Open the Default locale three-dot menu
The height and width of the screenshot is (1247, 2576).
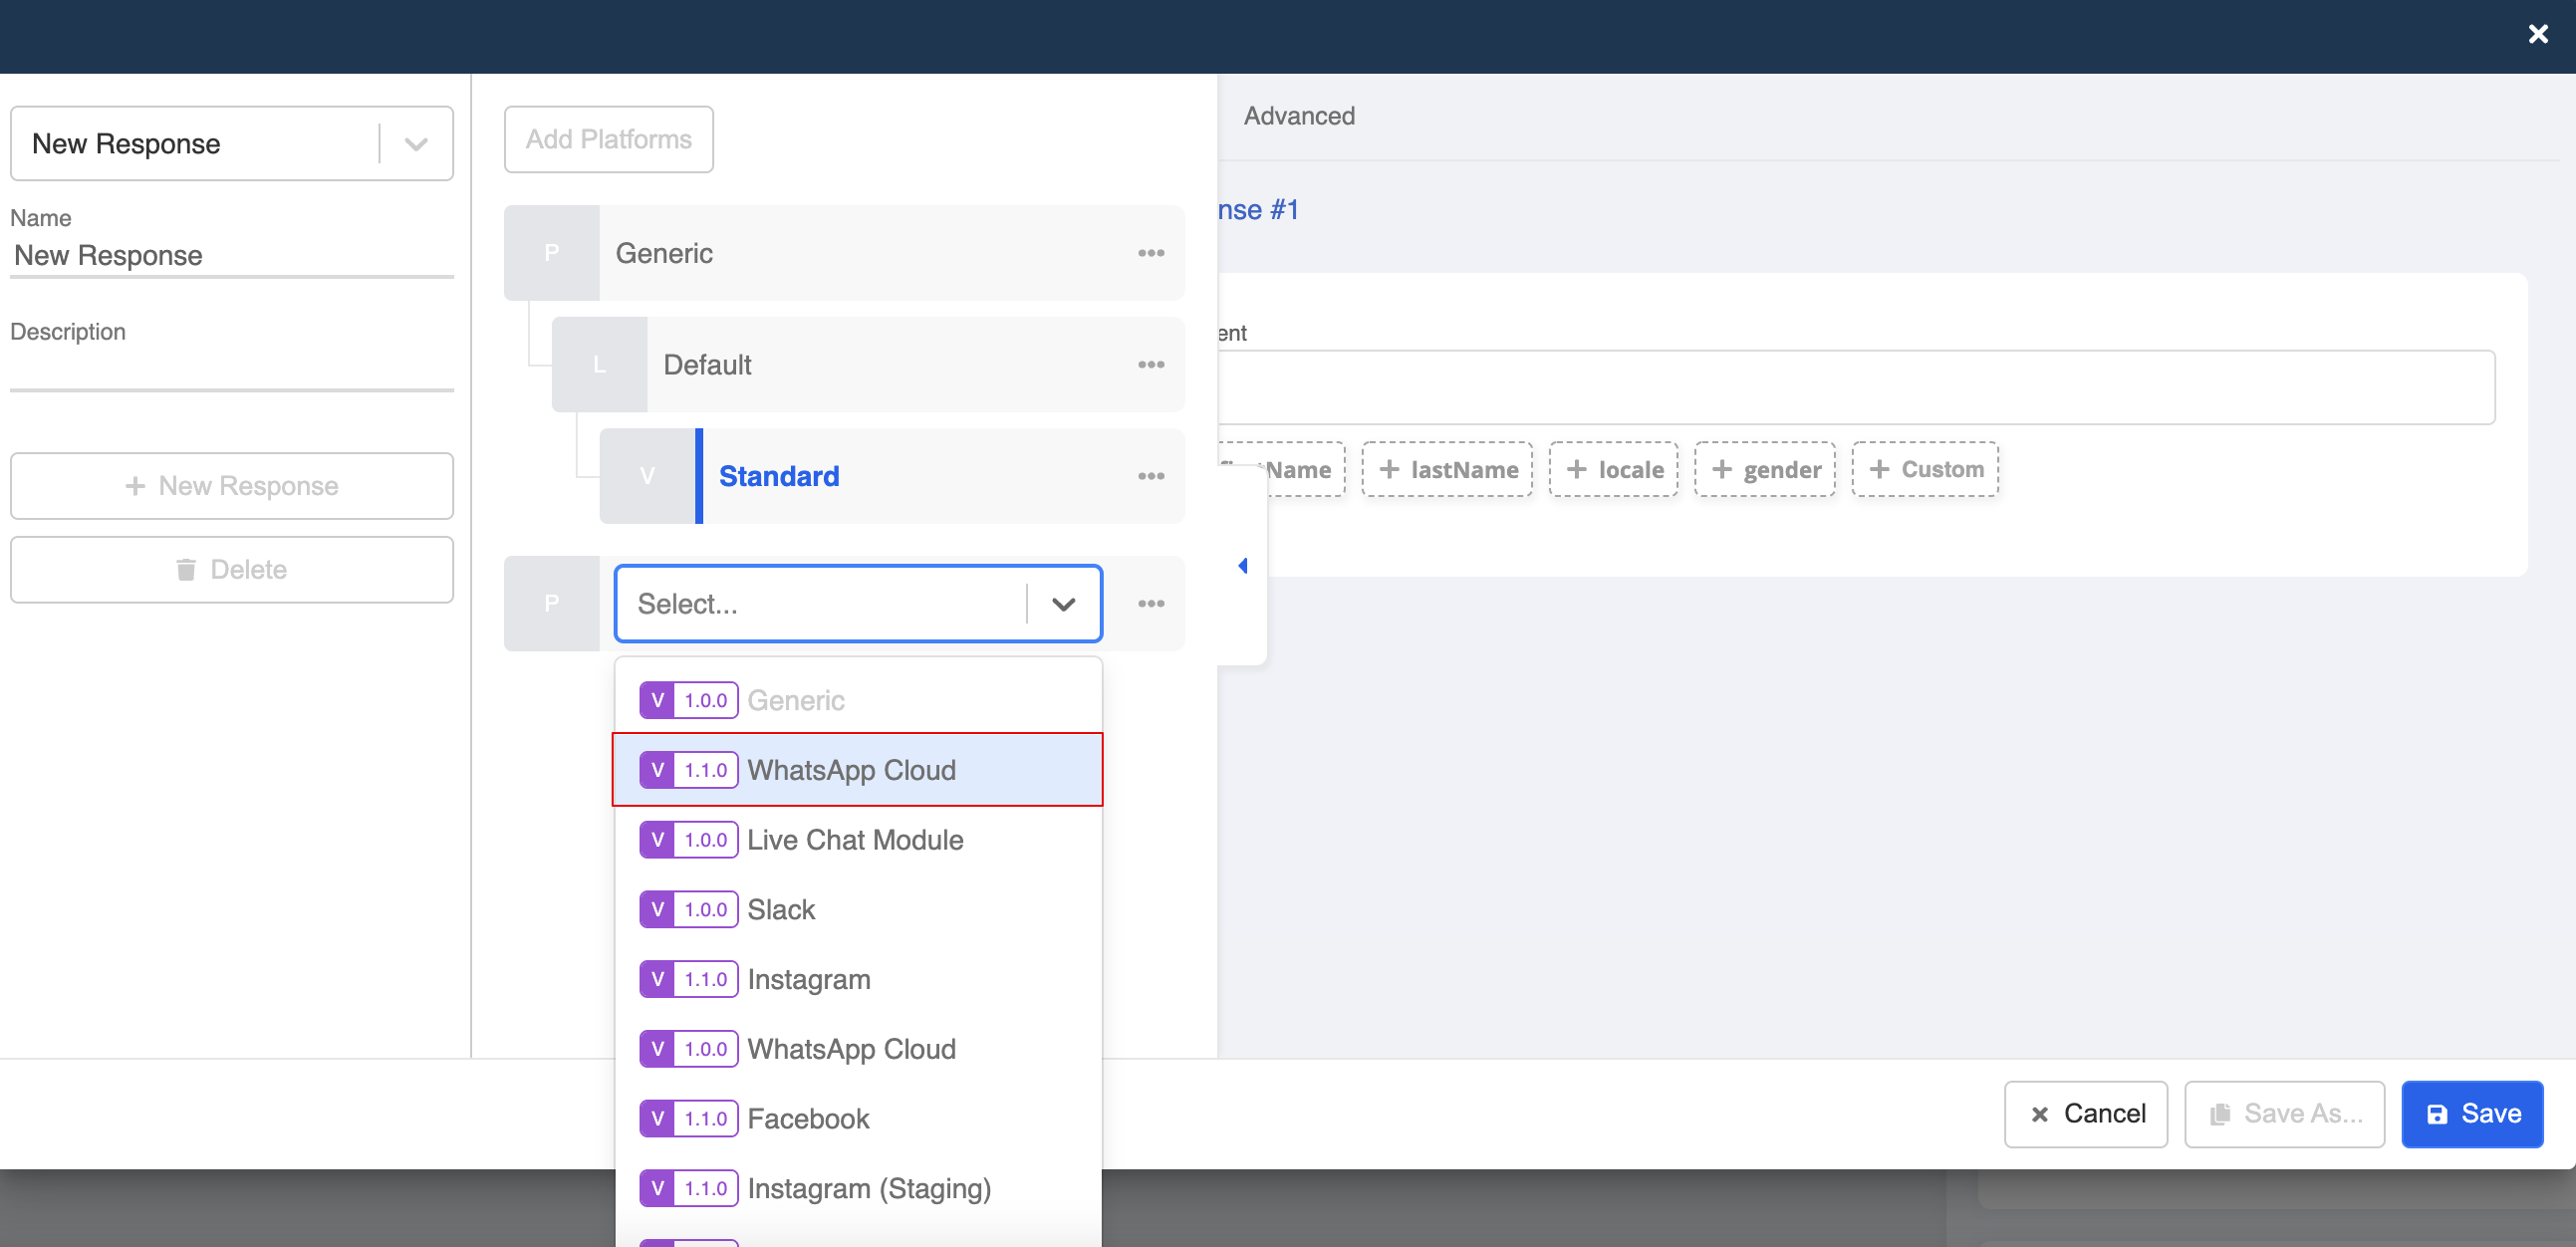(1150, 365)
